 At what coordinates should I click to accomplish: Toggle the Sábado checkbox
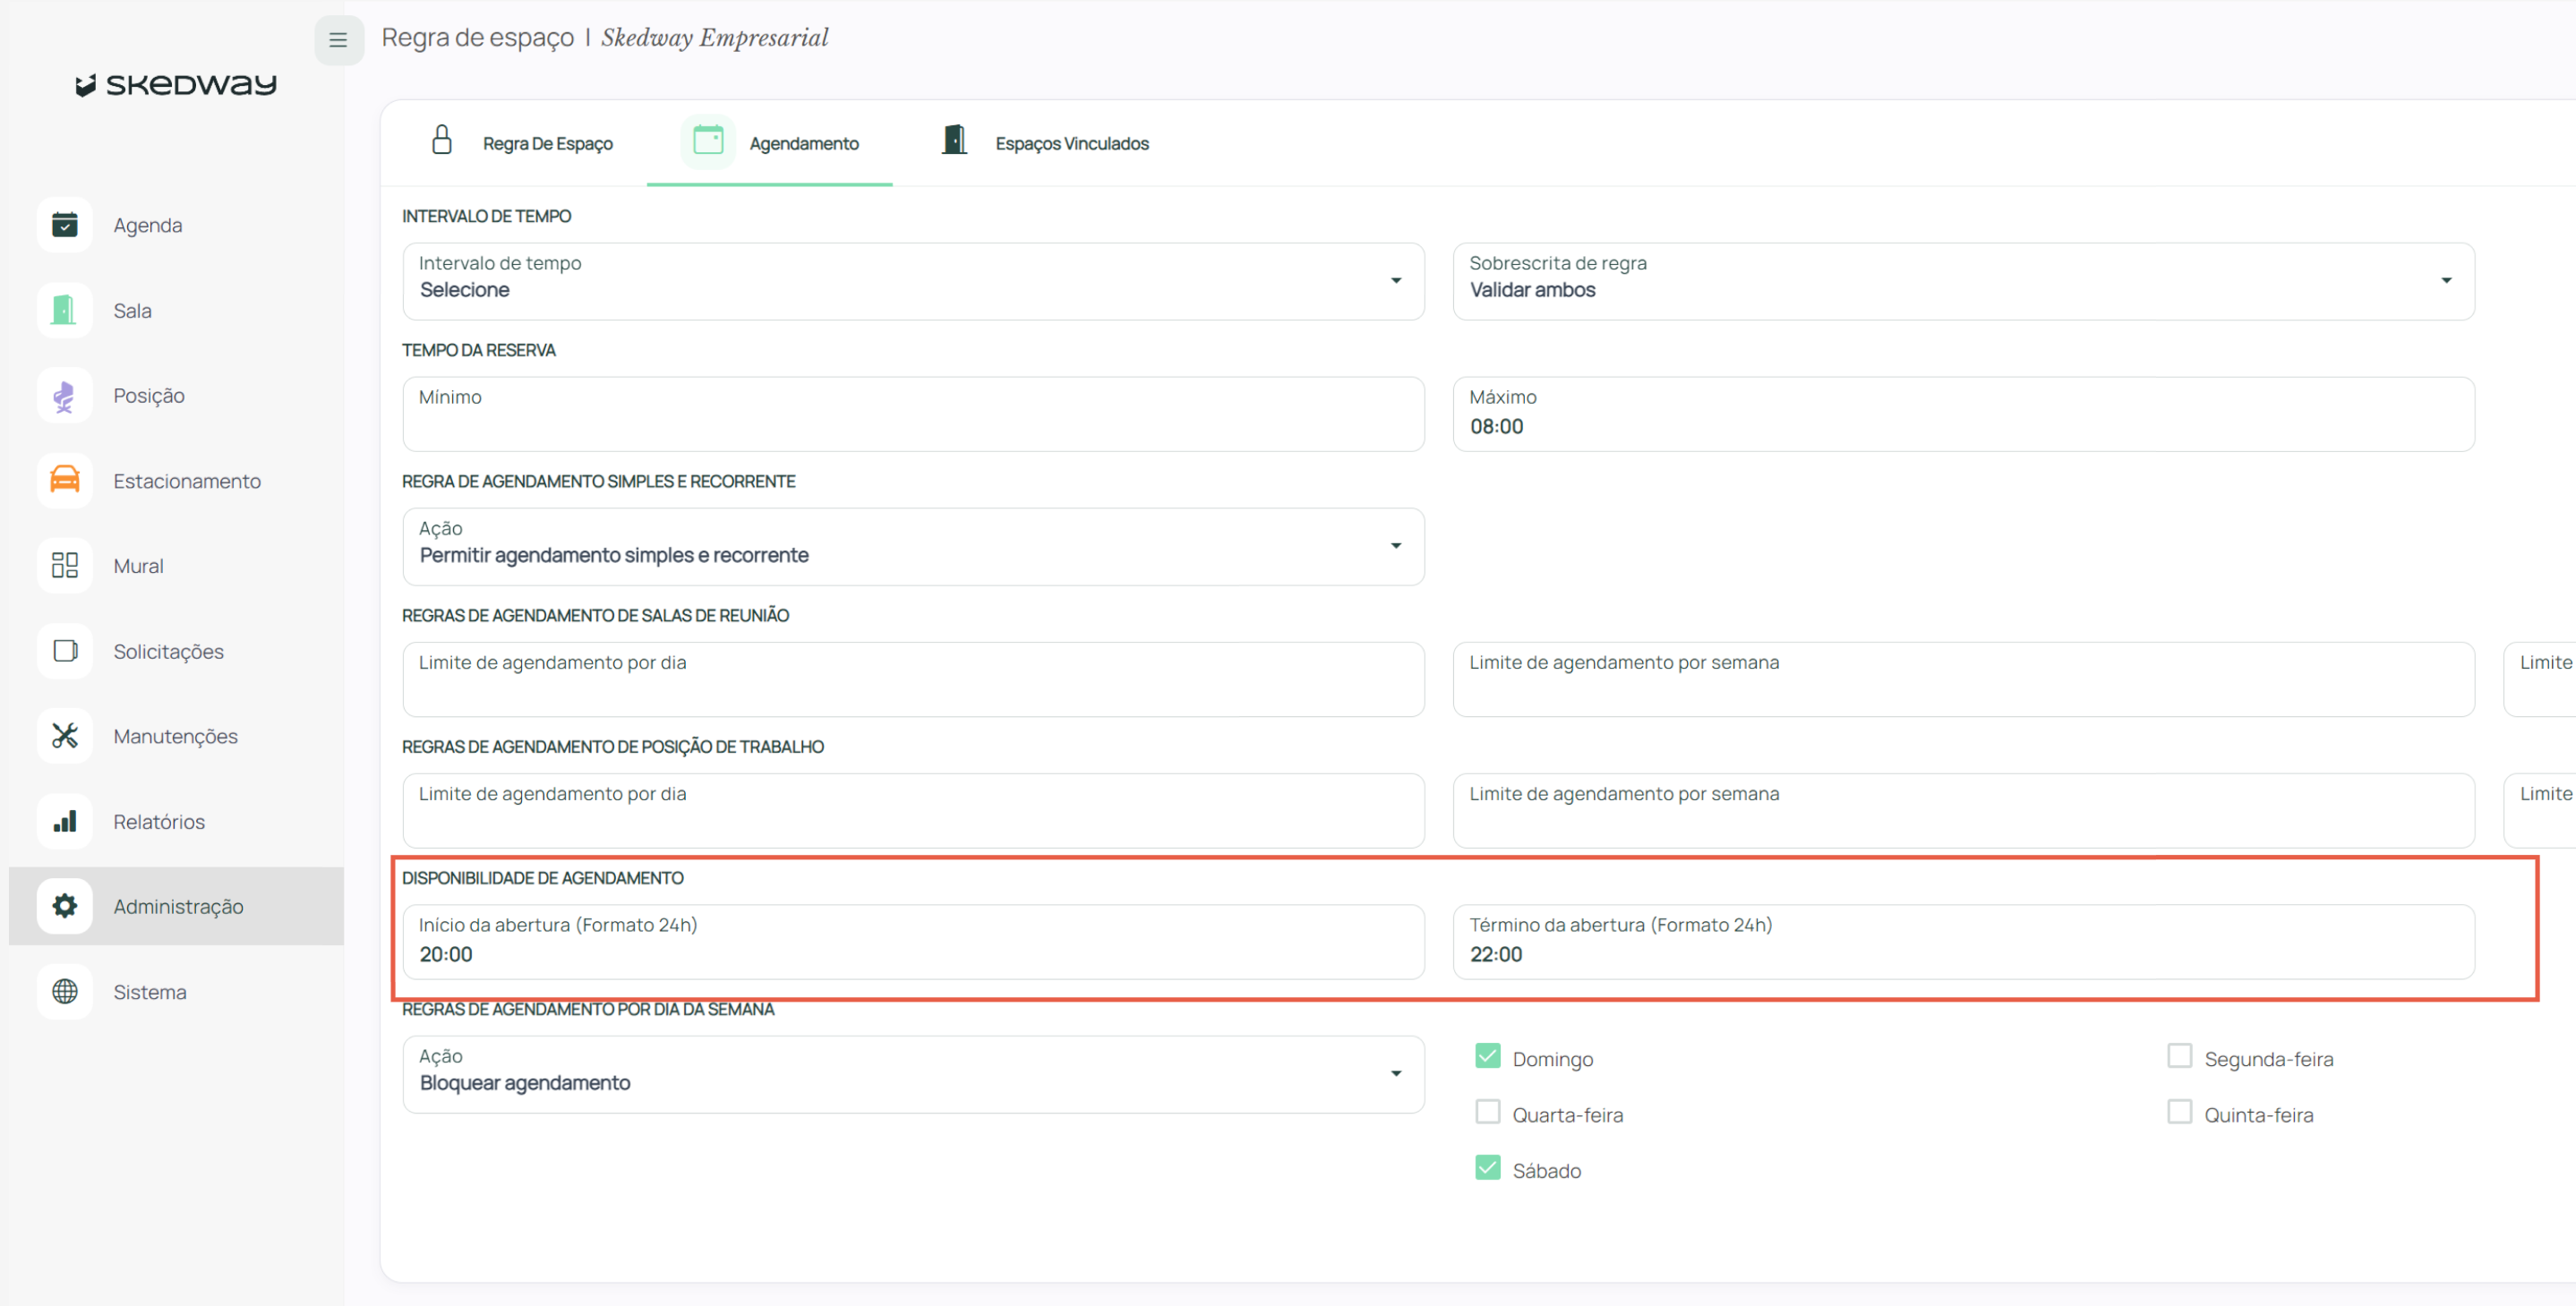click(x=1487, y=1168)
